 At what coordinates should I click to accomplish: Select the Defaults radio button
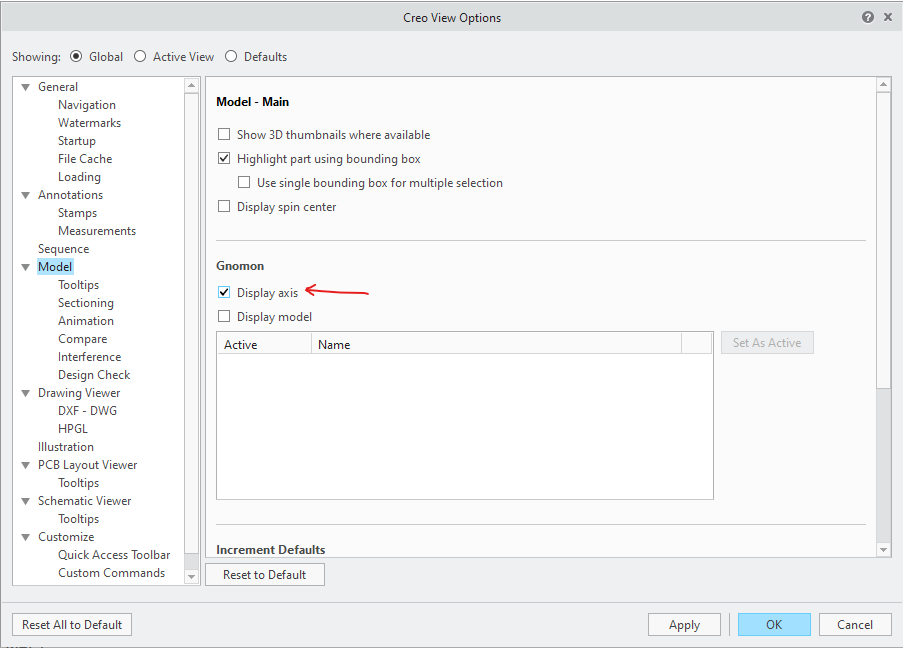[x=231, y=56]
